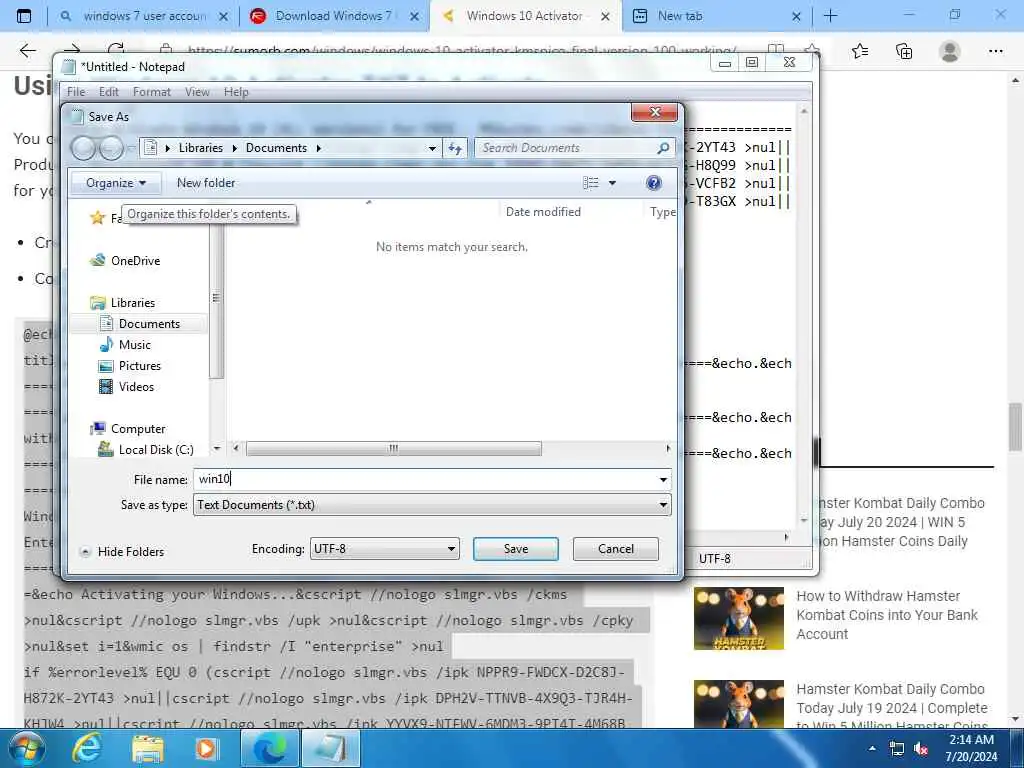Open 'Hamster Kombat Daily Combo Today July 19' link
The width and height of the screenshot is (1024, 768).
[891, 707]
